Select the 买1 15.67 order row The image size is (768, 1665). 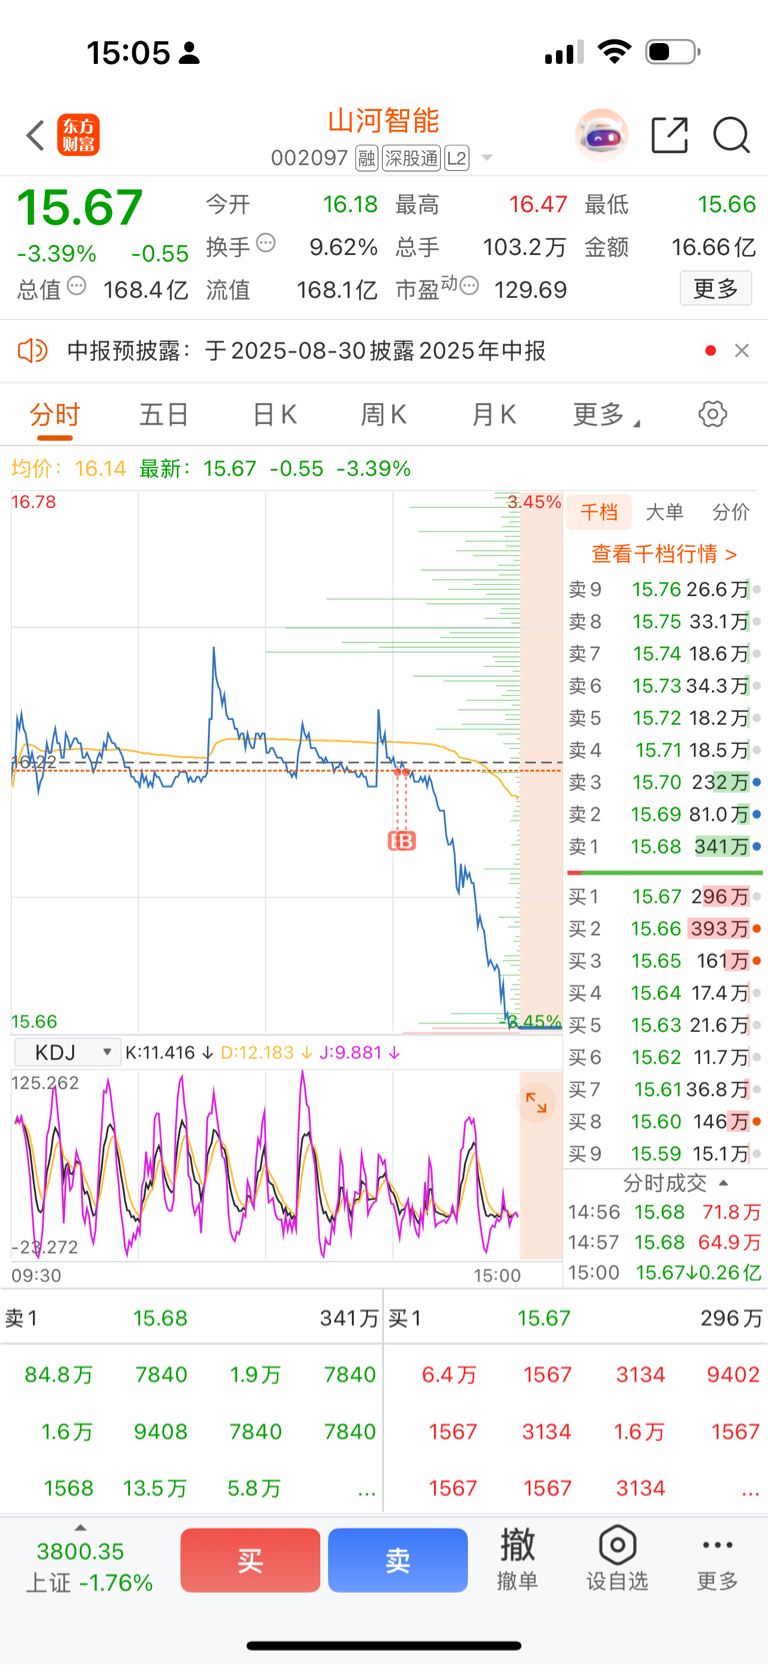point(664,896)
